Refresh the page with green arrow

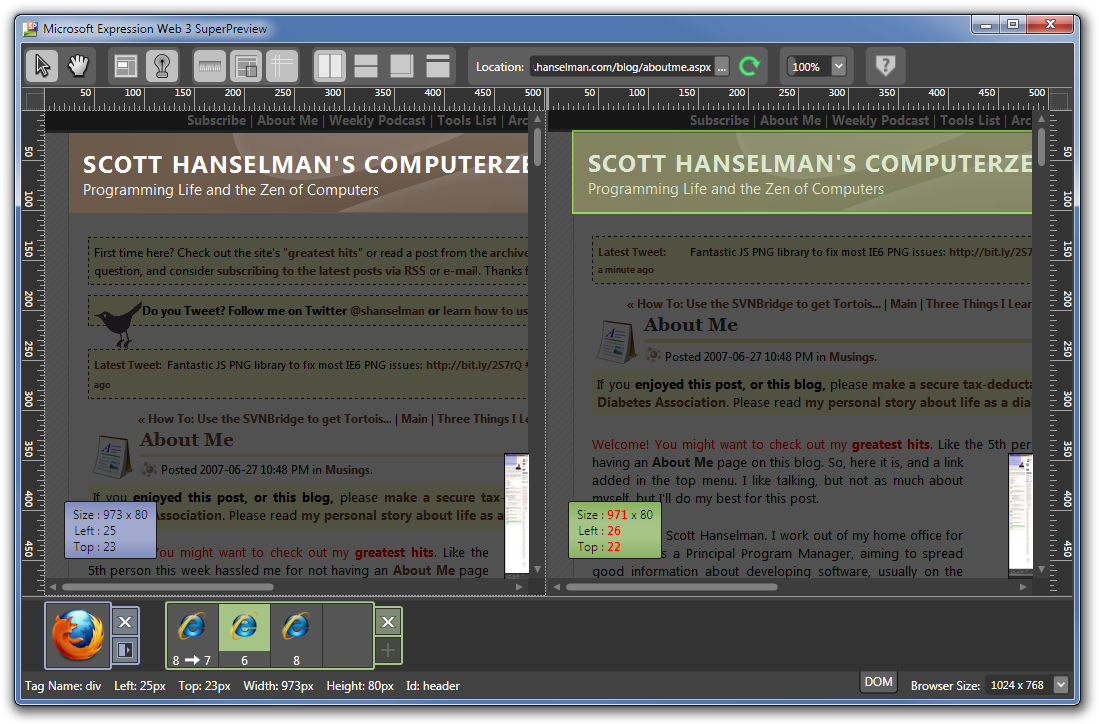(x=749, y=67)
